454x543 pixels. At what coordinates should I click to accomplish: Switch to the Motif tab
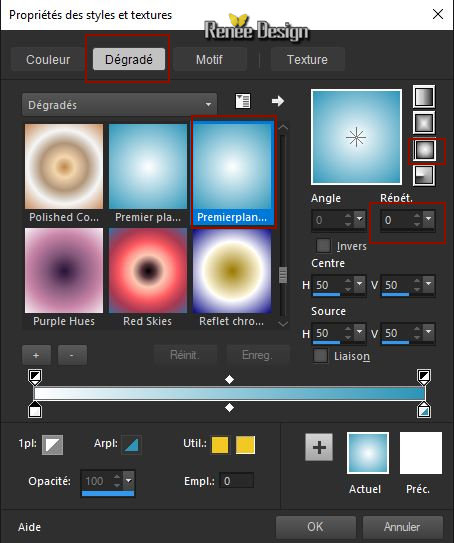pyautogui.click(x=209, y=60)
